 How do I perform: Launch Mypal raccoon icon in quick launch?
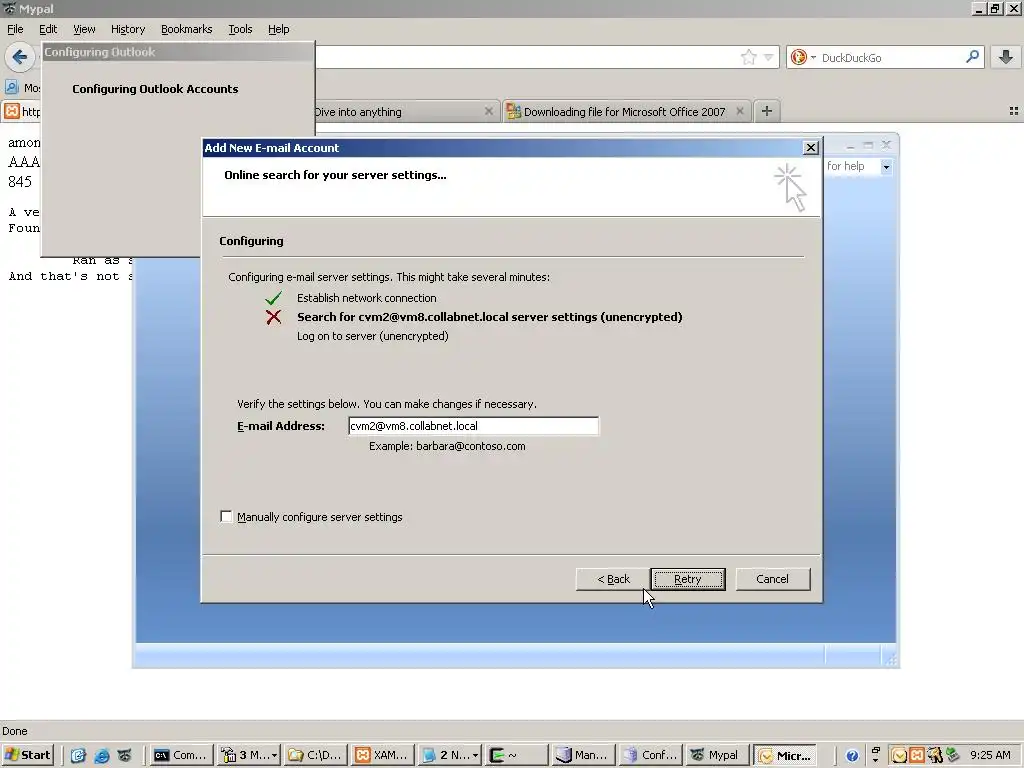coord(125,756)
